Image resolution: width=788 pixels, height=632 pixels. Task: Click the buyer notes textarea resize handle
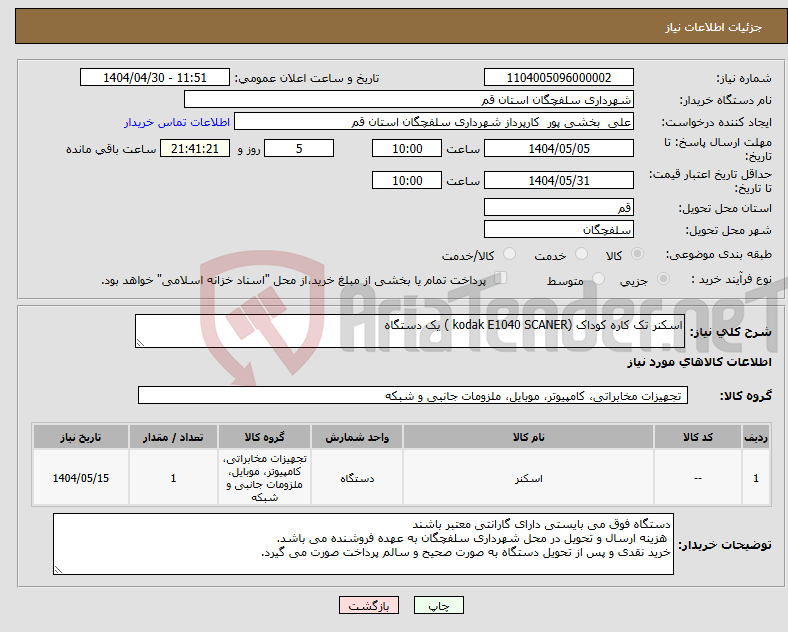[58, 570]
